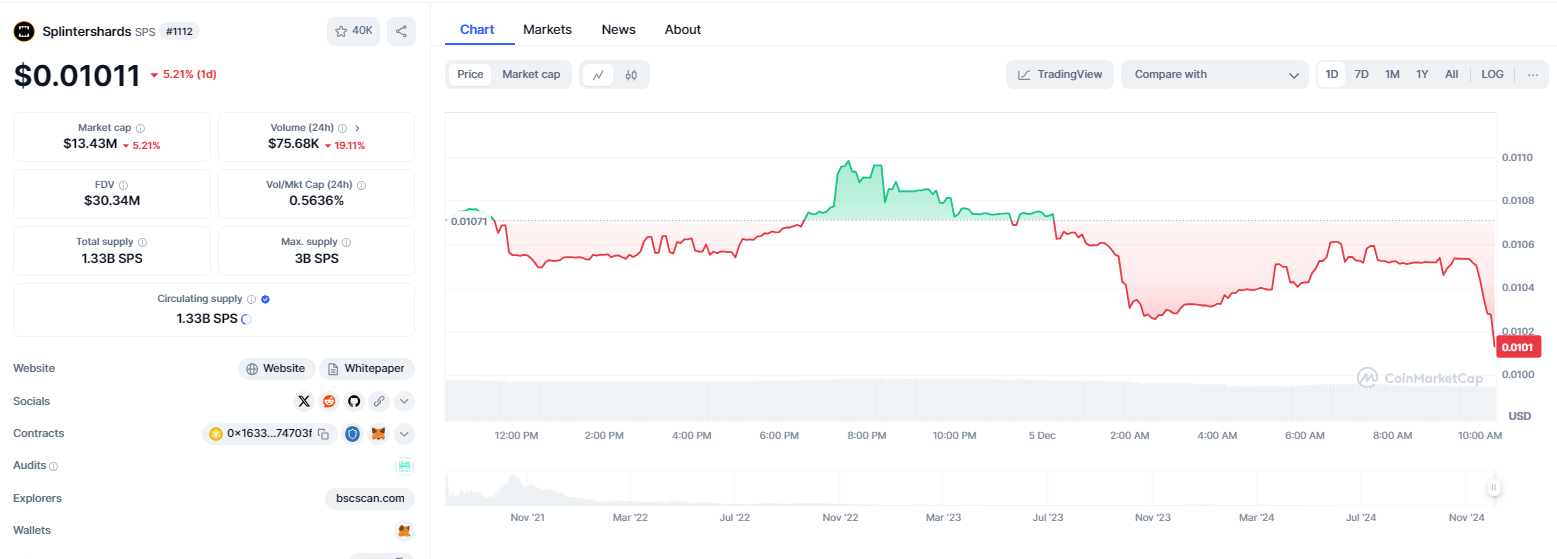This screenshot has height=559, width=1557.
Task: Click the verified badge by Circulating supply
Action: 265,299
